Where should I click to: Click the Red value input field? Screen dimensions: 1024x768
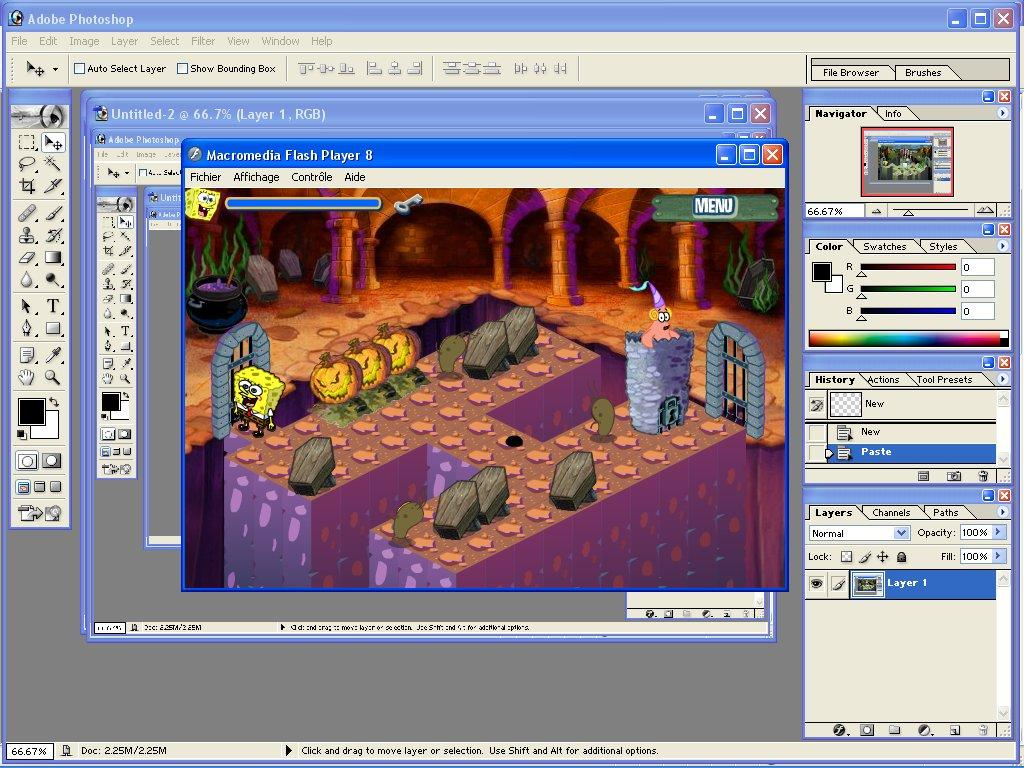977,267
